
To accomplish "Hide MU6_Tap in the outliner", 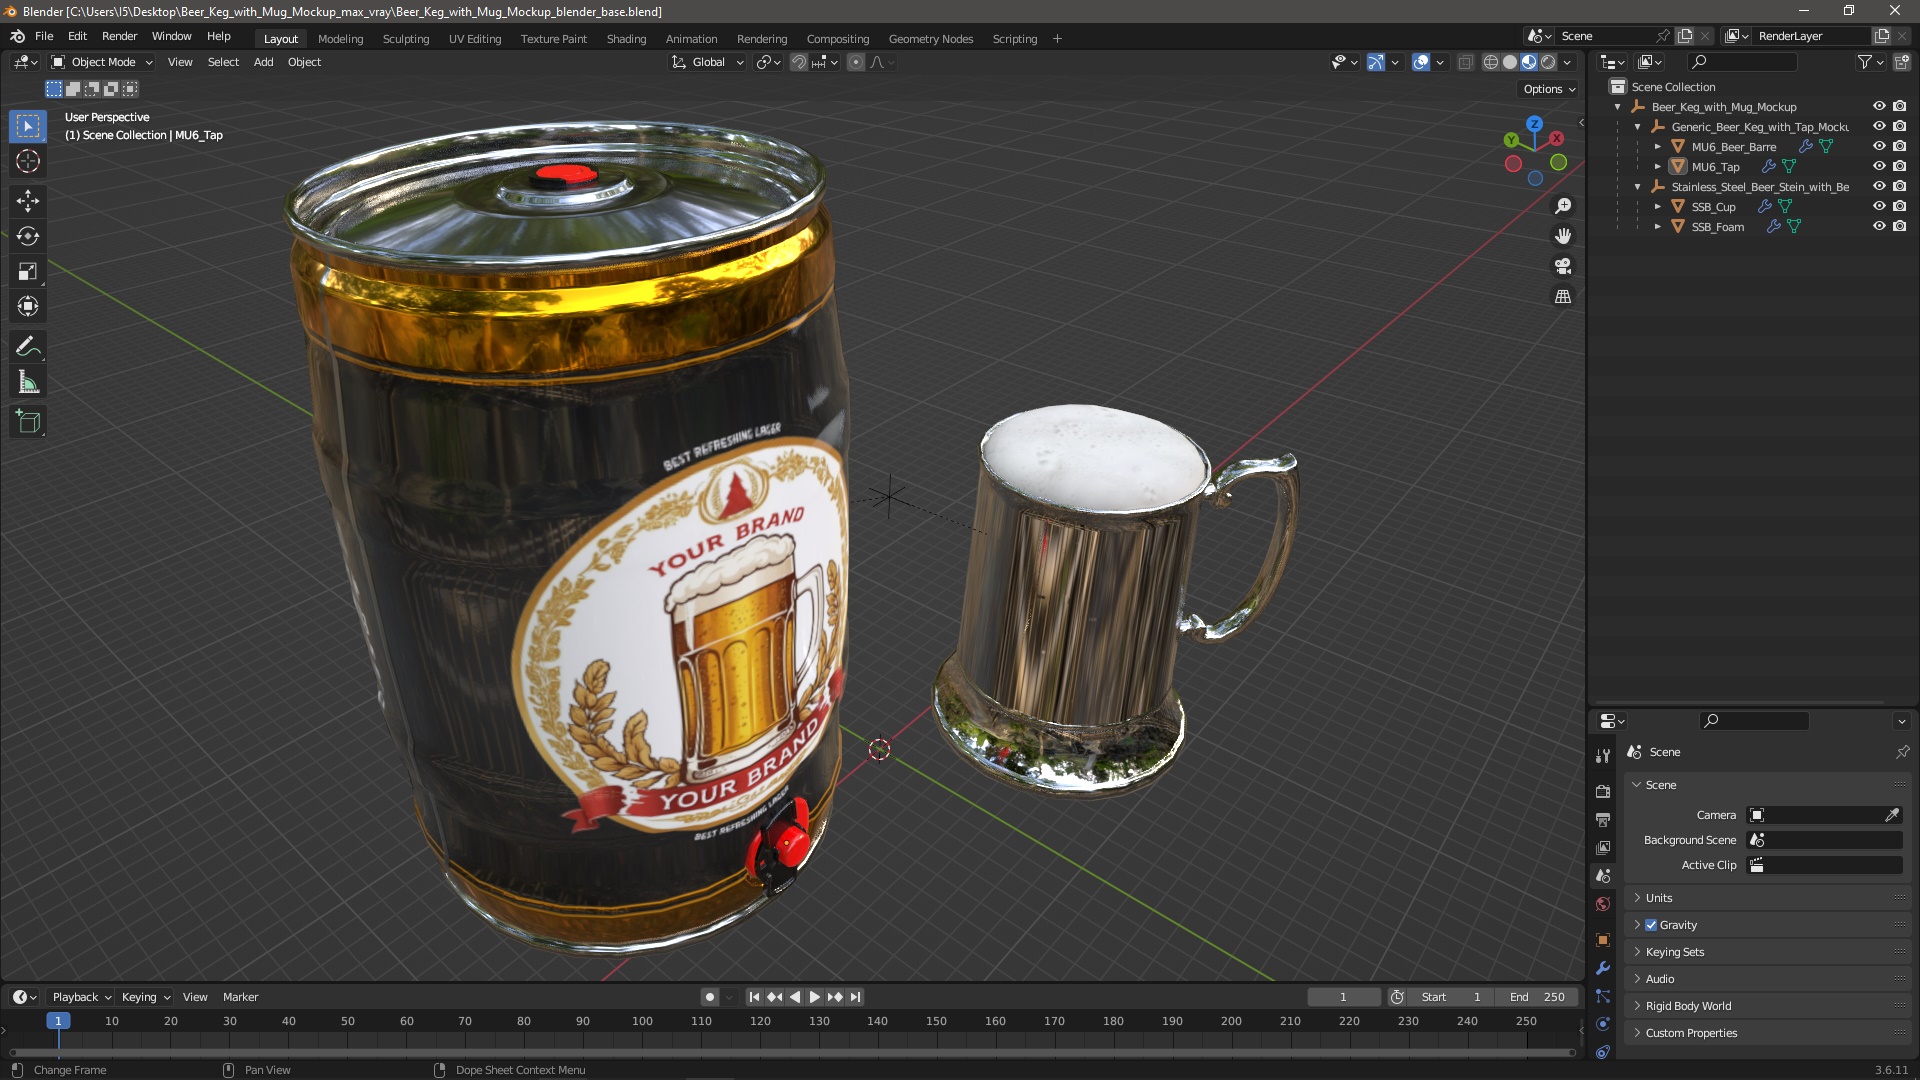I will tap(1879, 166).
